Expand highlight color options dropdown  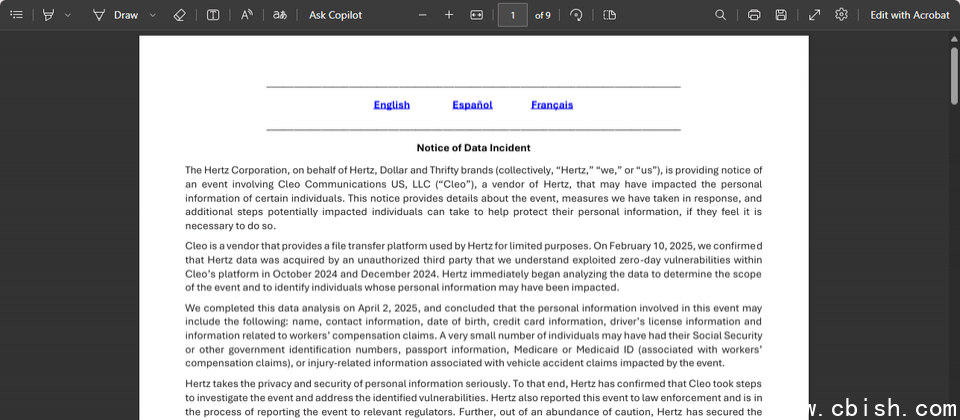[x=67, y=15]
